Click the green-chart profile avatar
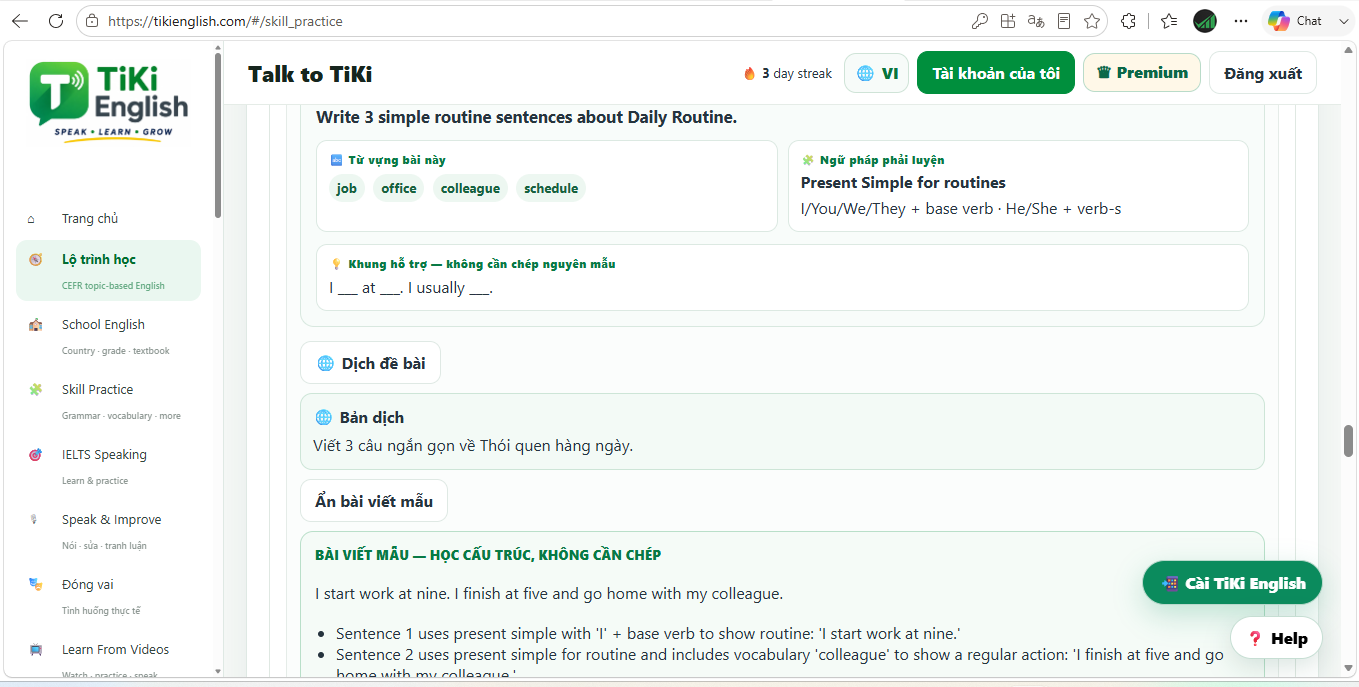Viewport: 1359px width, 687px height. 1205,21
